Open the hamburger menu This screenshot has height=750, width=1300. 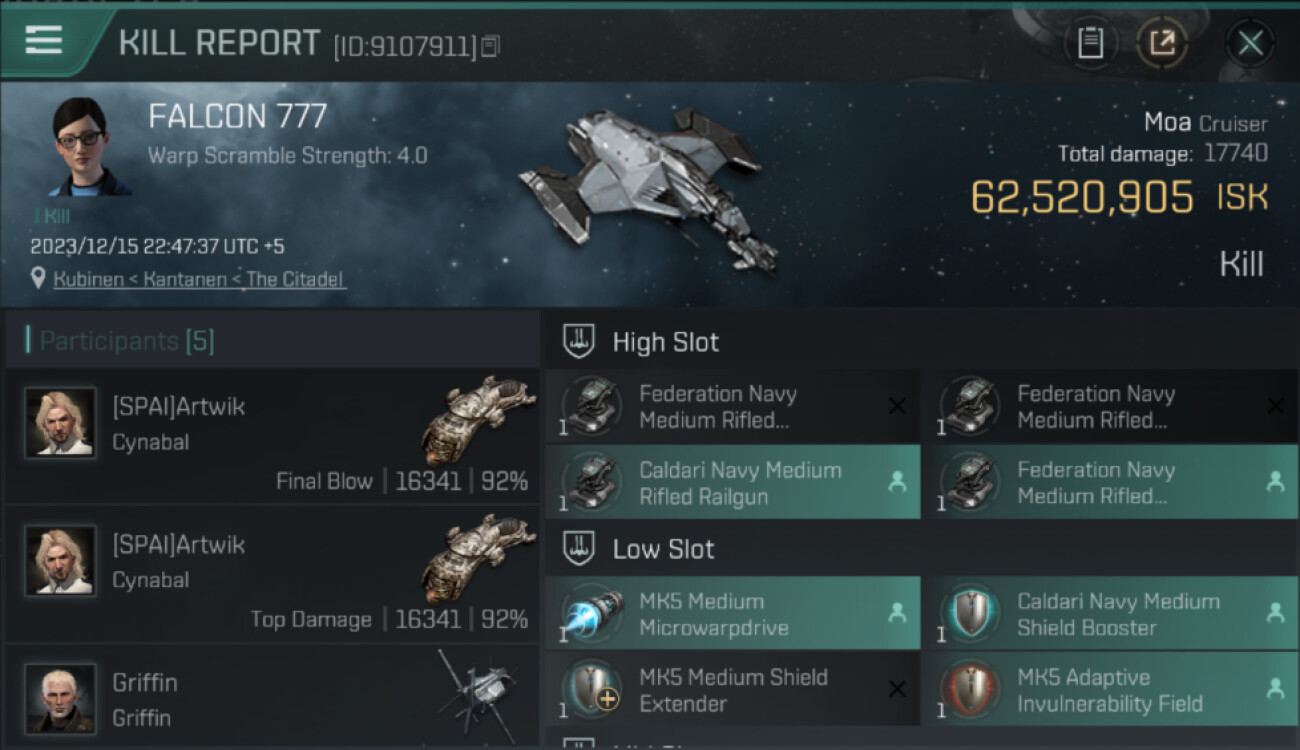pos(44,40)
